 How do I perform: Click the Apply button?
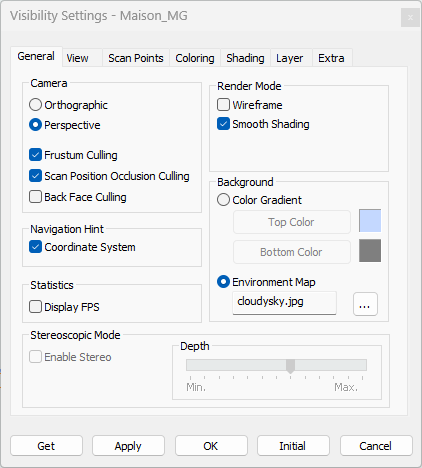point(128,446)
